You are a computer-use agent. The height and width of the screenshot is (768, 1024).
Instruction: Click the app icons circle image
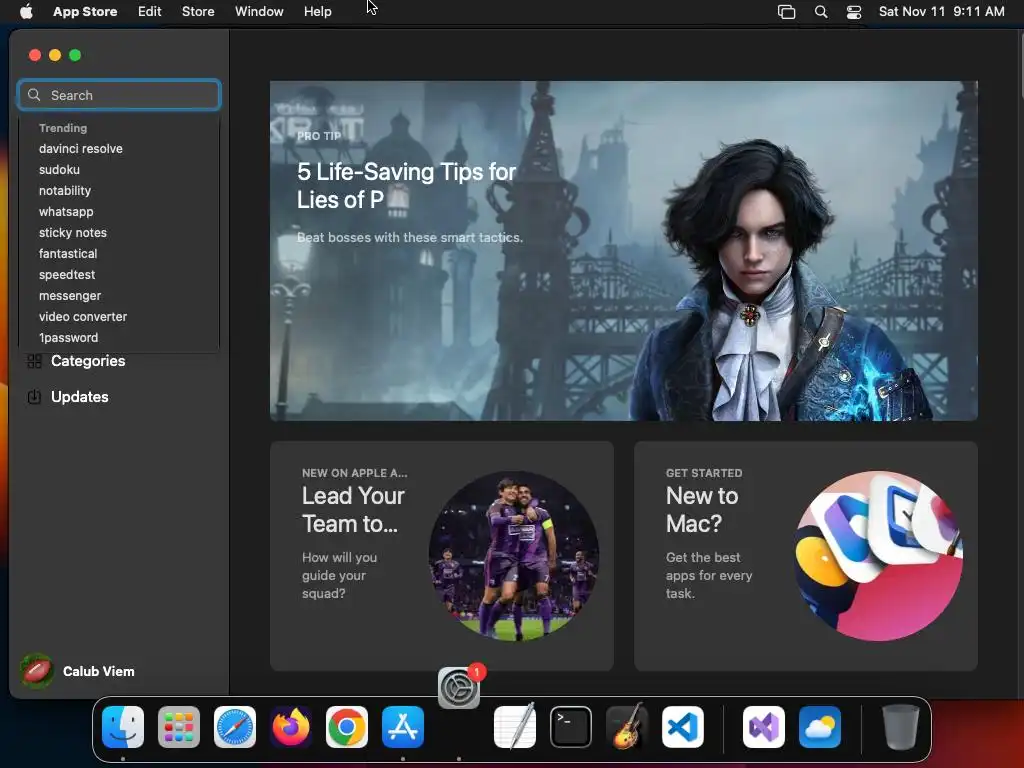click(878, 556)
